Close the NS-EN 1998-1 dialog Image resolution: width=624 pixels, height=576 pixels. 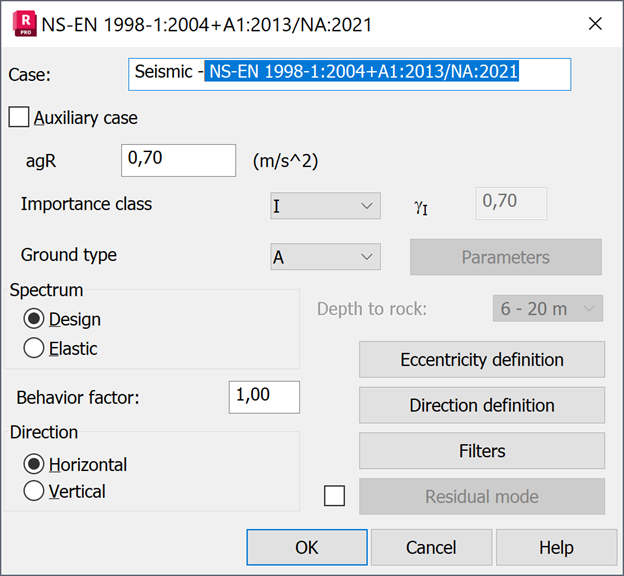click(x=595, y=24)
